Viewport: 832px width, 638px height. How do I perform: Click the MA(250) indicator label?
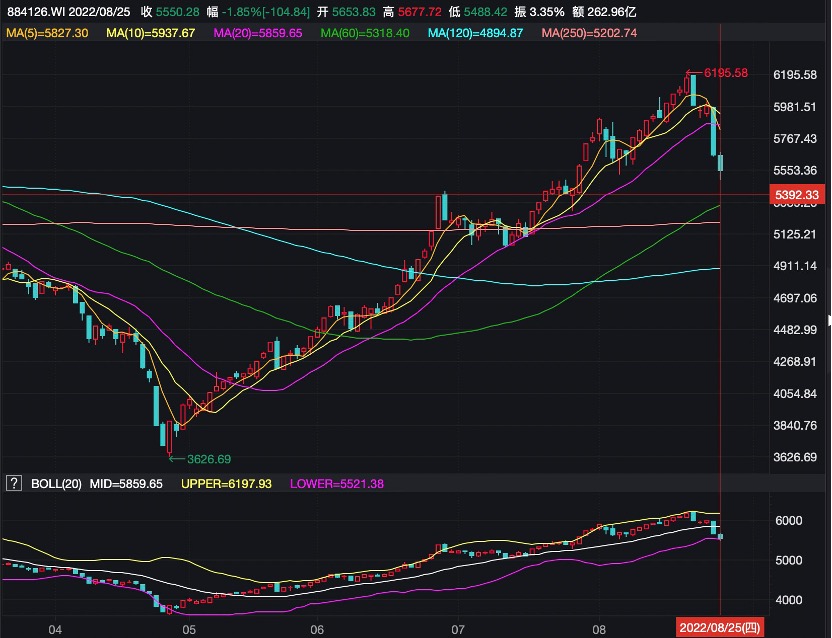[589, 33]
